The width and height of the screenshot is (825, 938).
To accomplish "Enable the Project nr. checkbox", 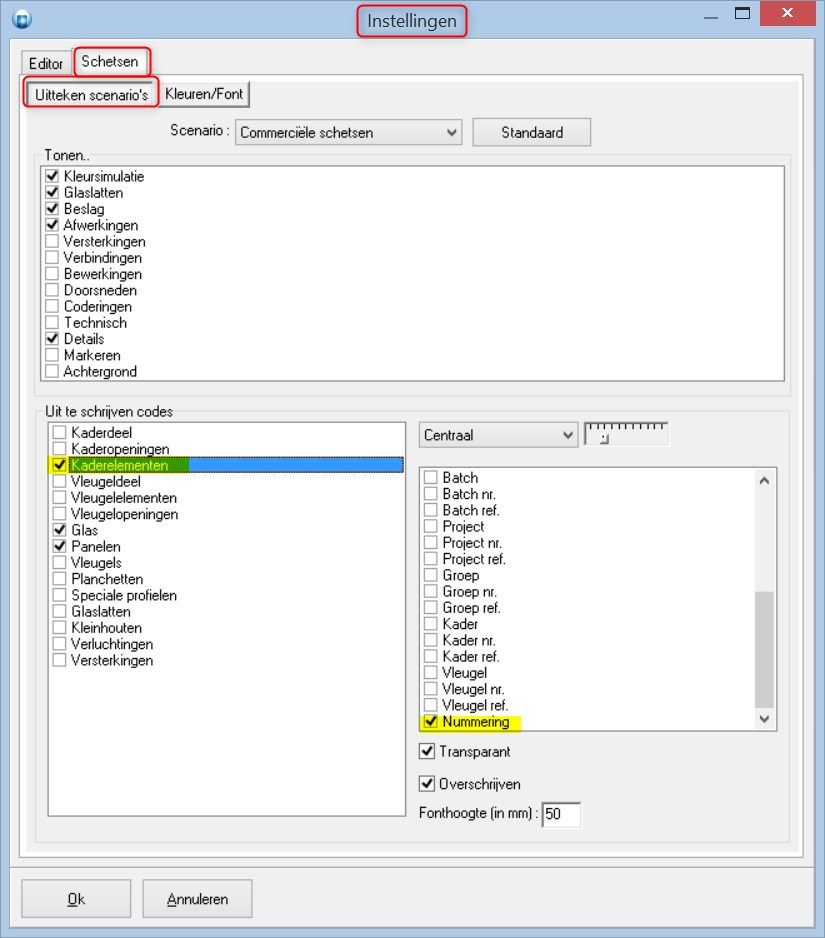I will pyautogui.click(x=431, y=542).
